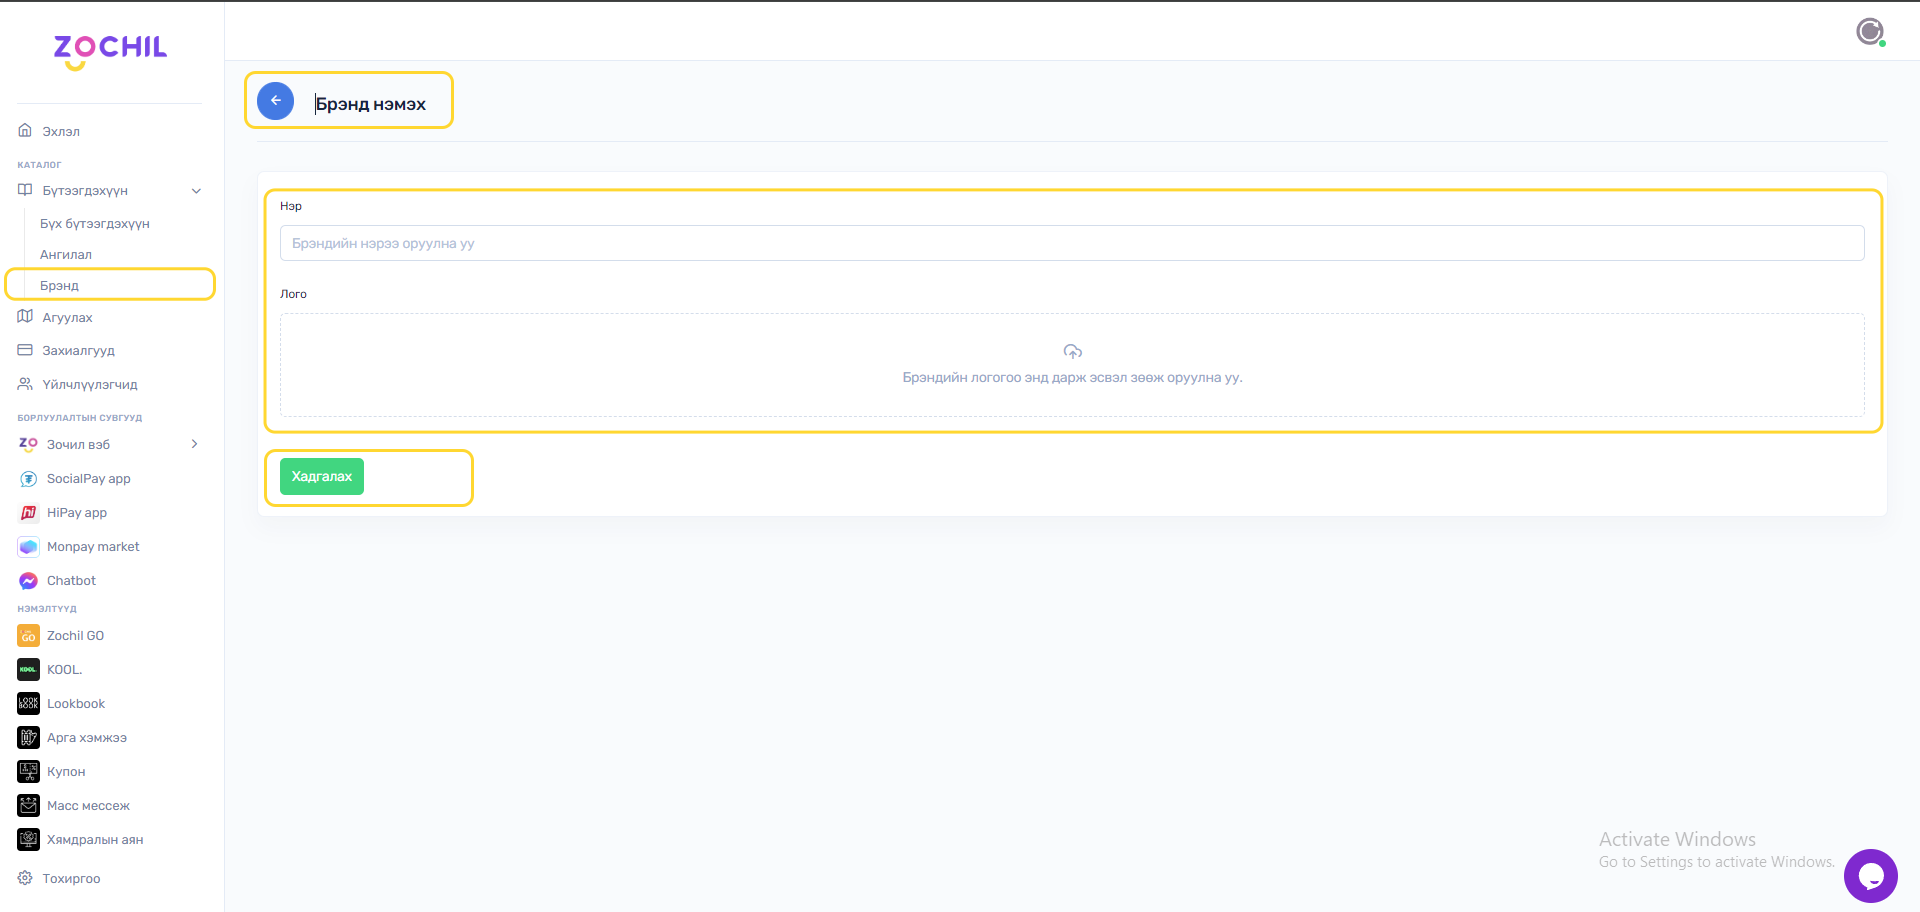Open the Chatbot channel

[x=71, y=581]
